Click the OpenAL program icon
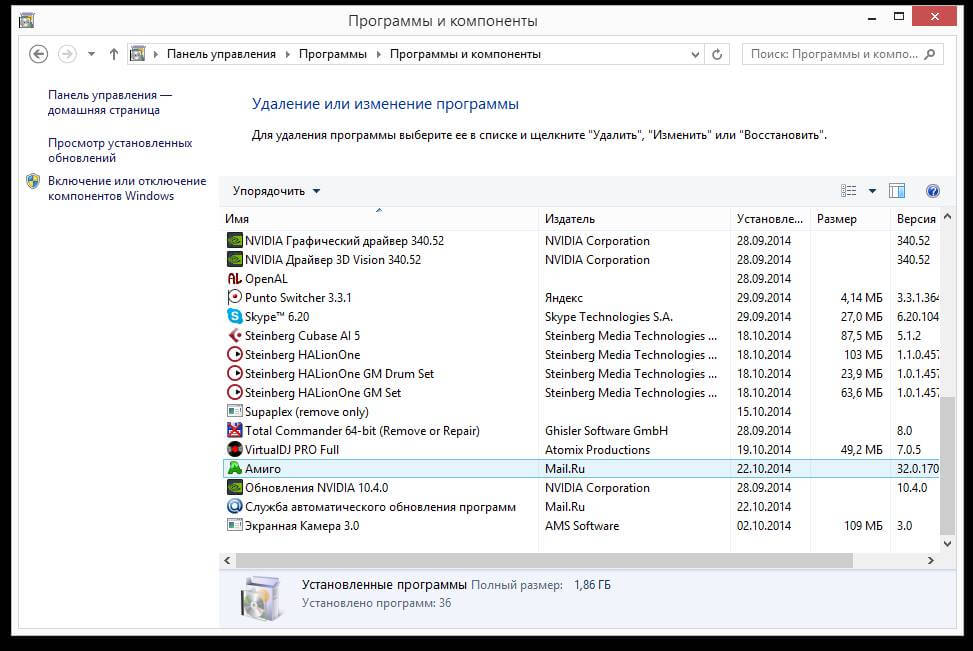This screenshot has height=651, width=973. 235,279
